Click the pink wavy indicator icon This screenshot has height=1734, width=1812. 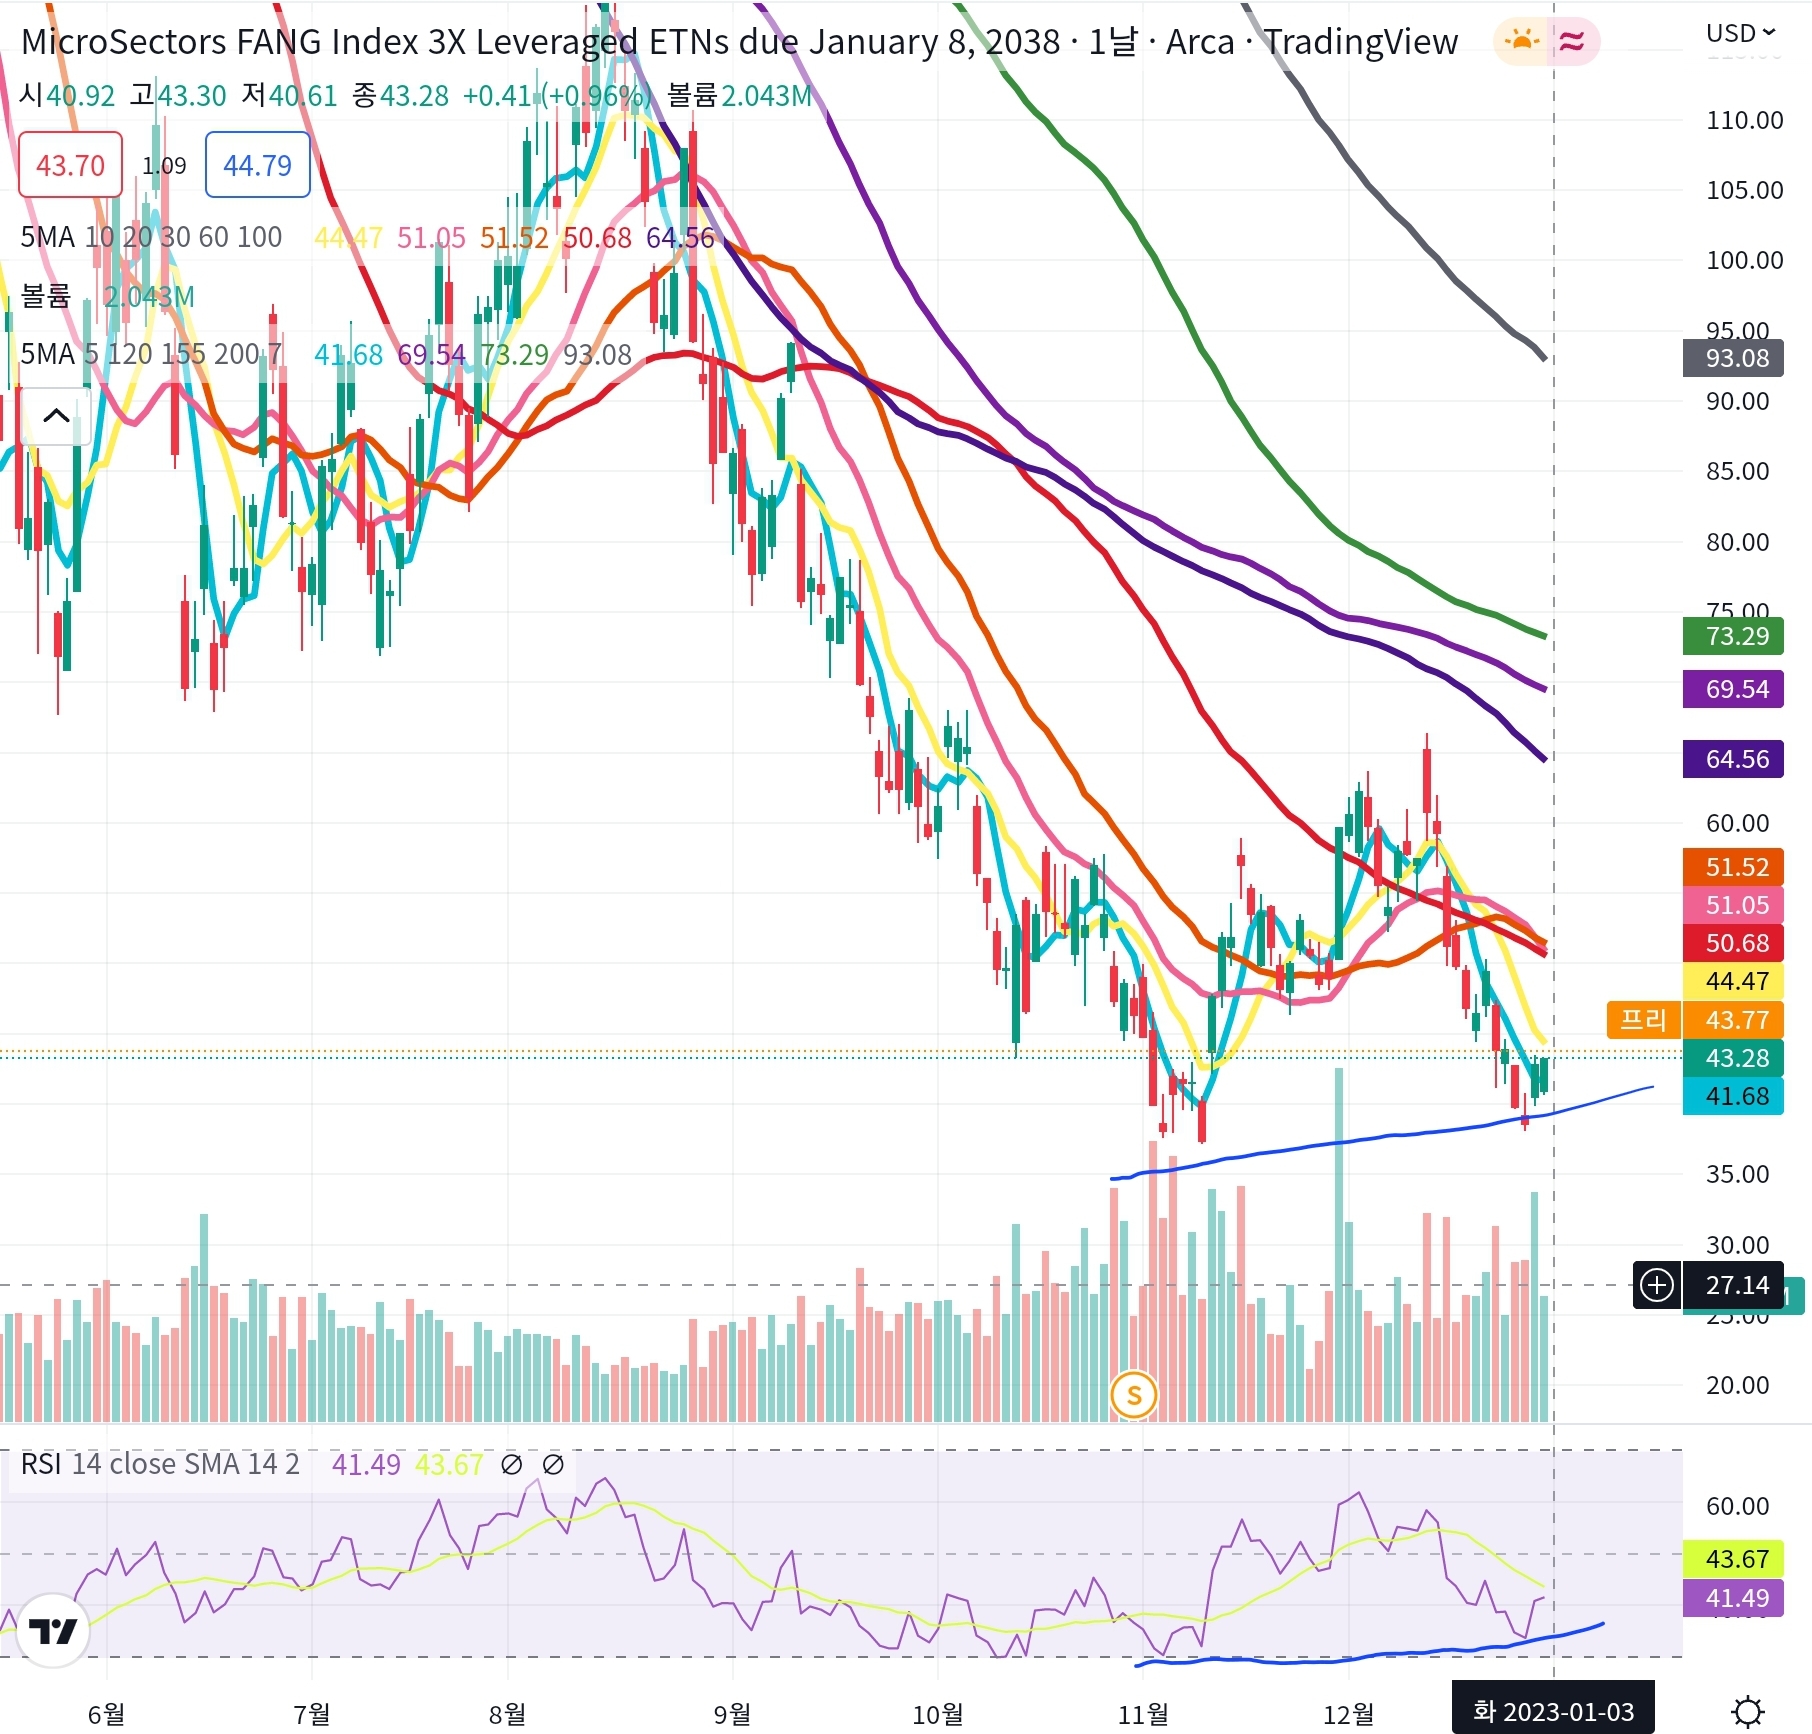click(x=1573, y=42)
